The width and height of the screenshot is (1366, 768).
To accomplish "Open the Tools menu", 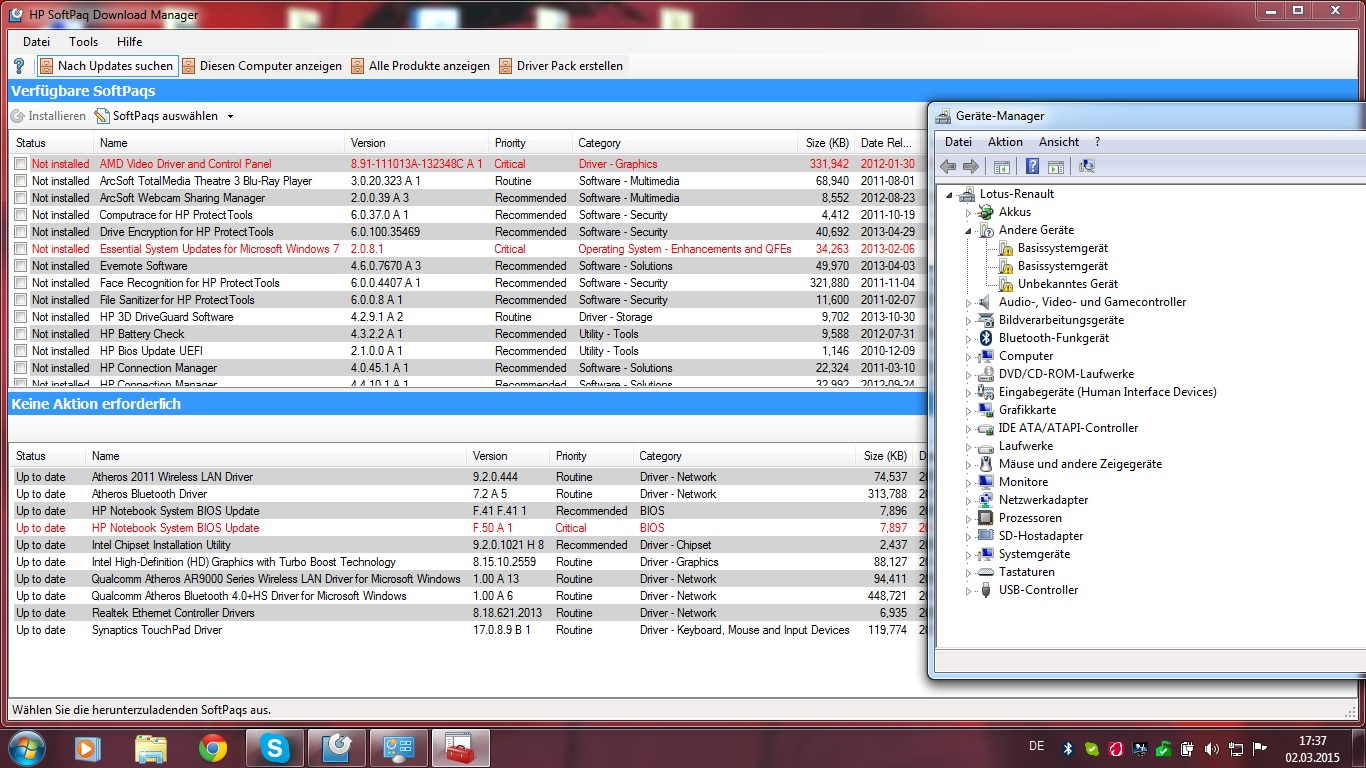I will [x=84, y=42].
